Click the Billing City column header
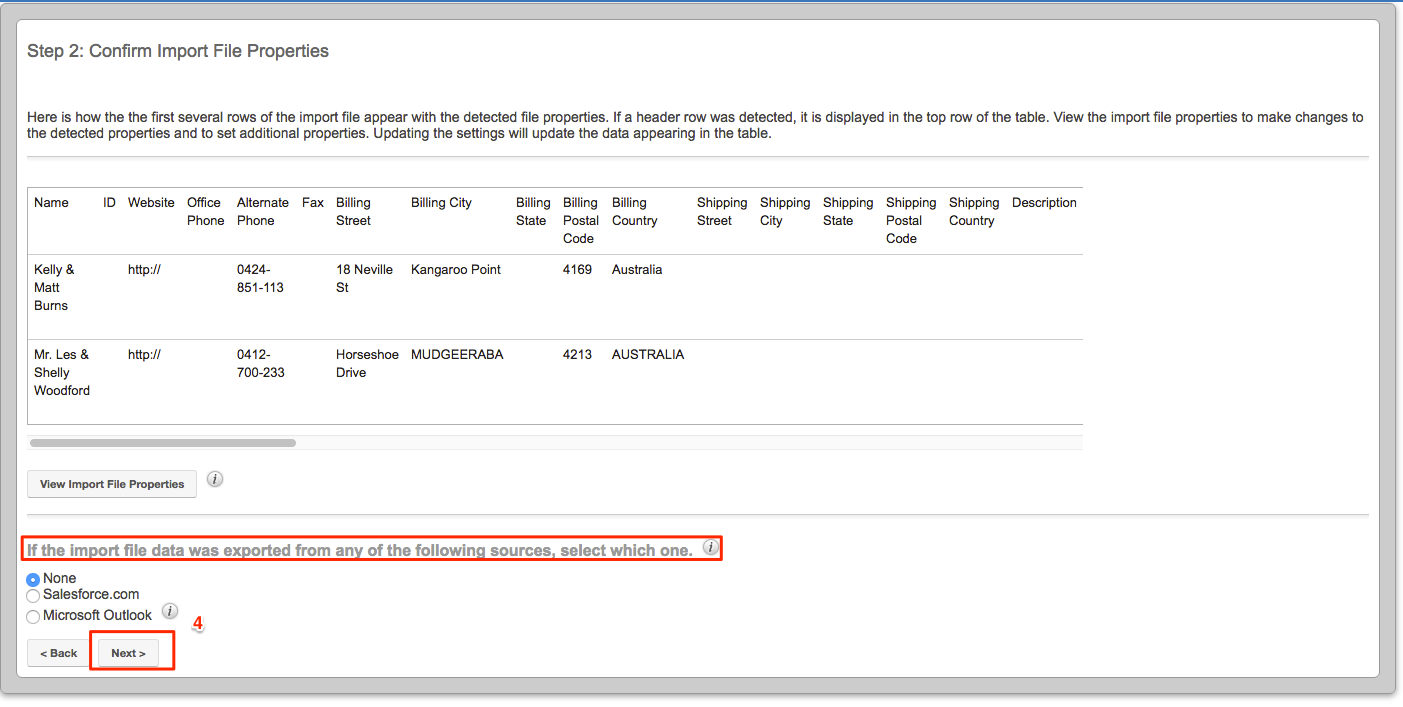1403x707 pixels. click(441, 202)
